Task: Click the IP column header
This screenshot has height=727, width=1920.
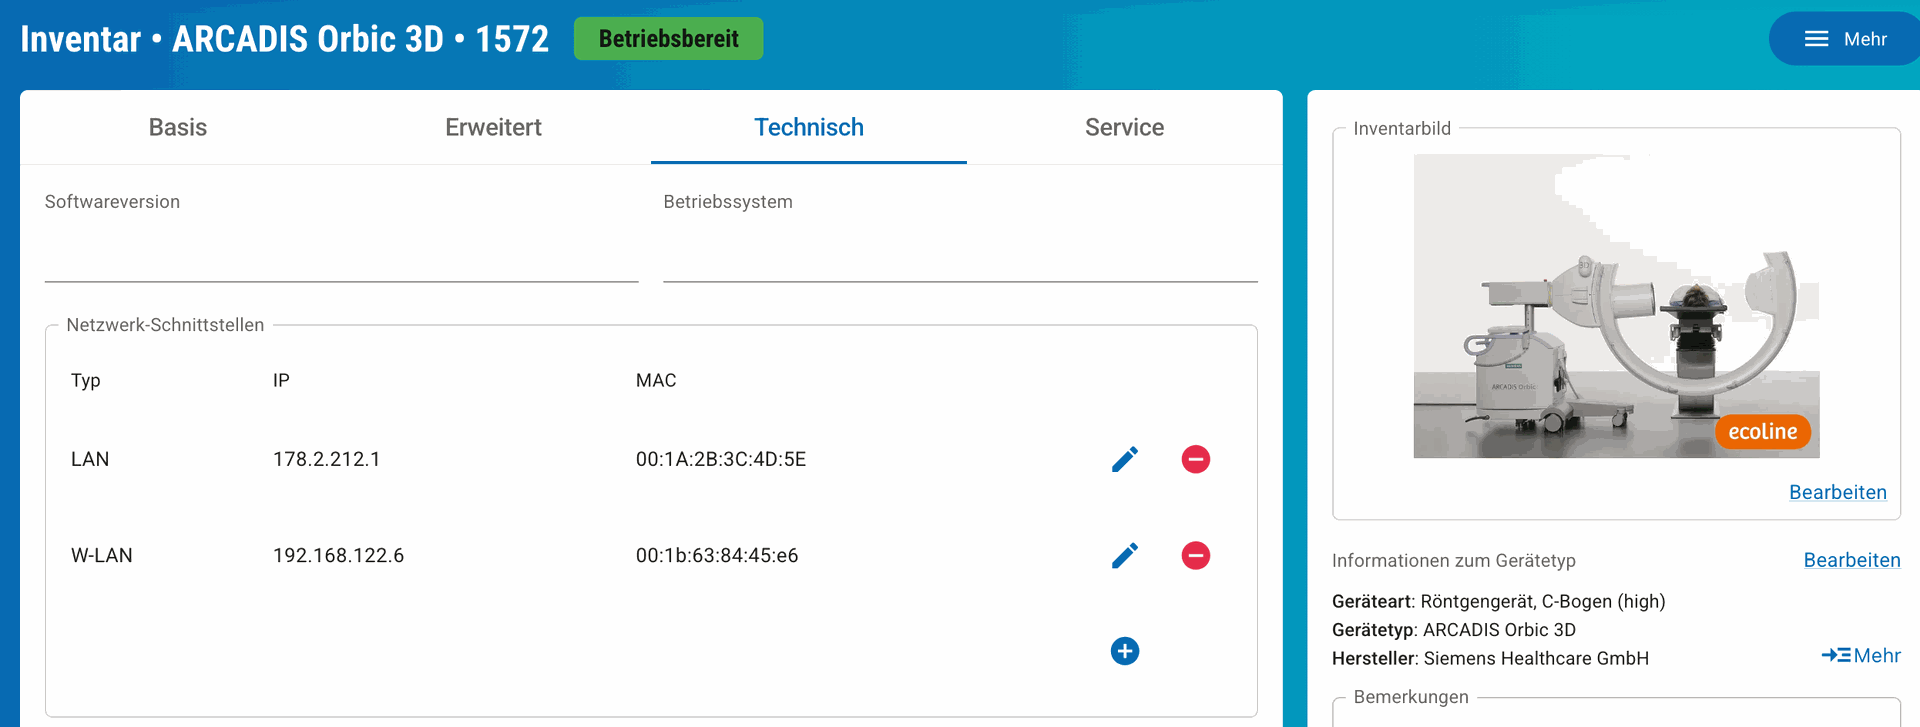Action: click(x=281, y=380)
